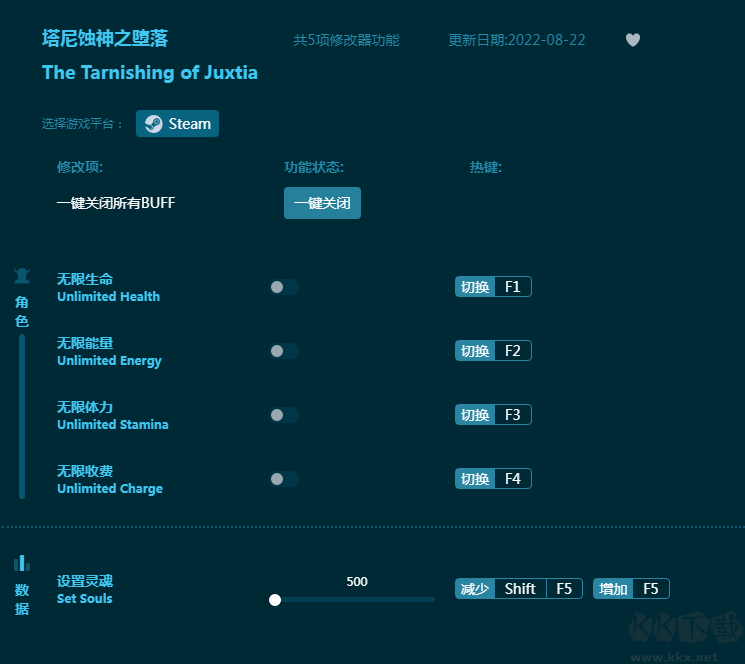Click the 功能状态 column header
This screenshot has width=745, height=664.
click(x=314, y=167)
